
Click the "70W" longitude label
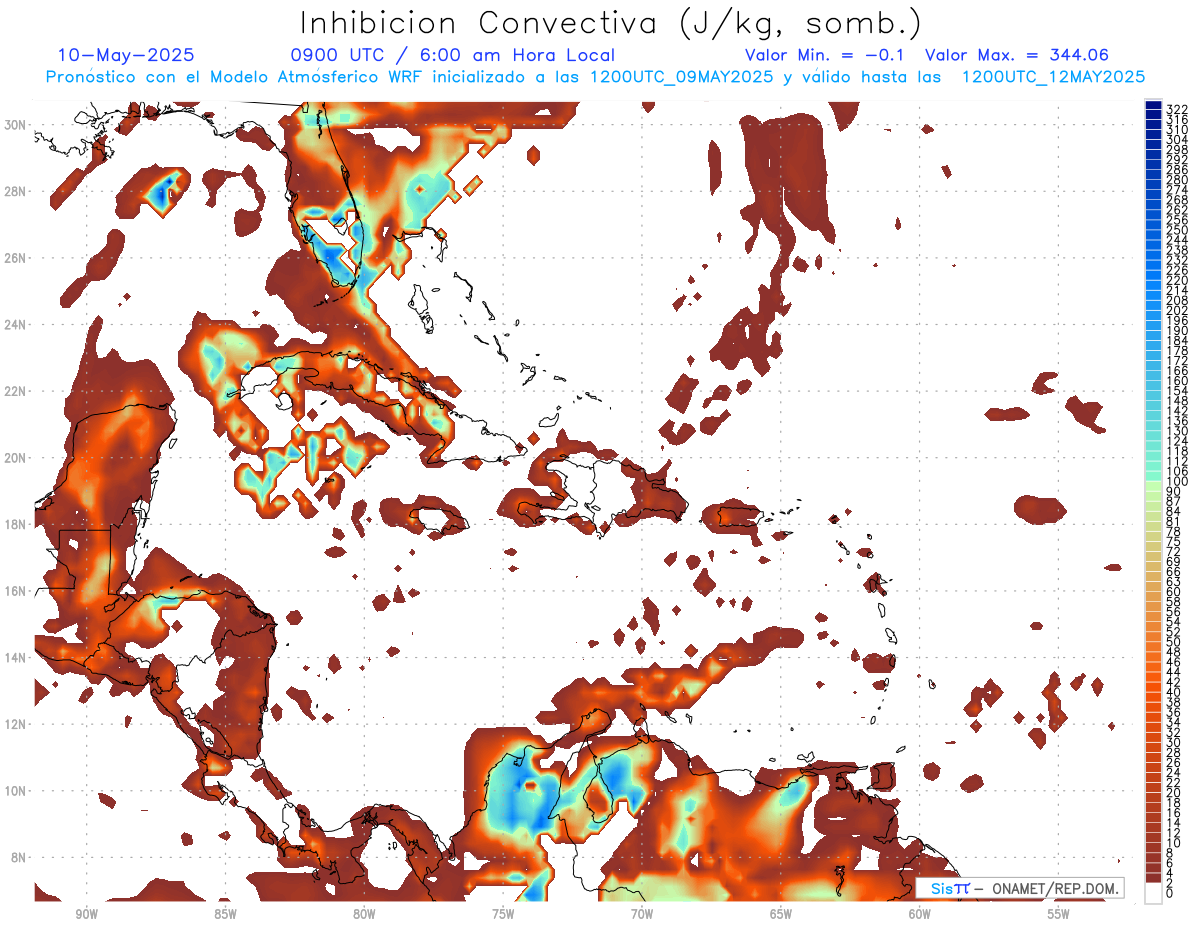[642, 913]
